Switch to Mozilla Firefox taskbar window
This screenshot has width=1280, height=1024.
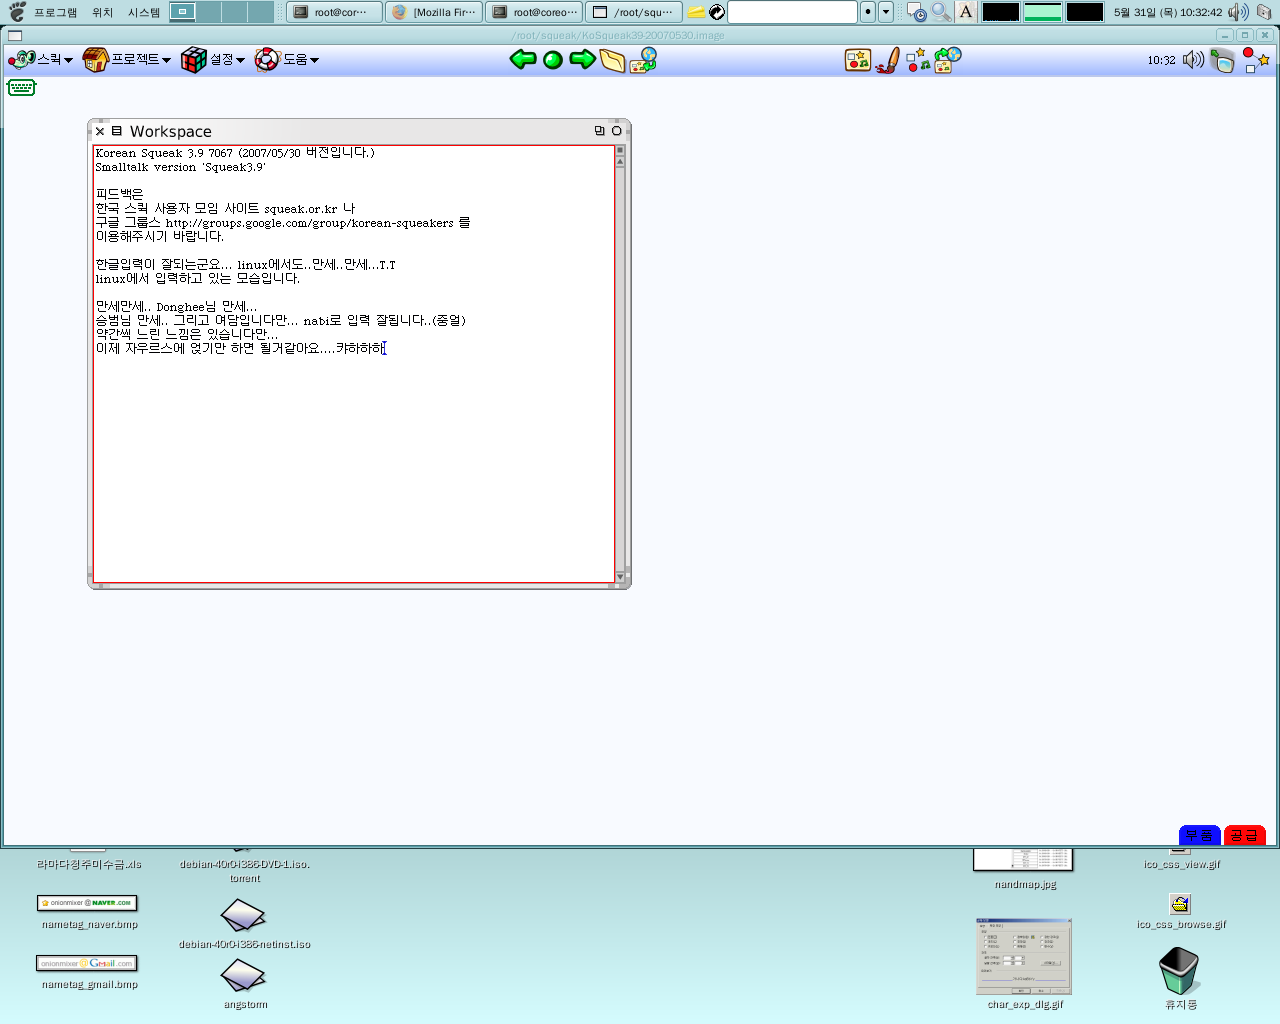pyautogui.click(x=435, y=12)
